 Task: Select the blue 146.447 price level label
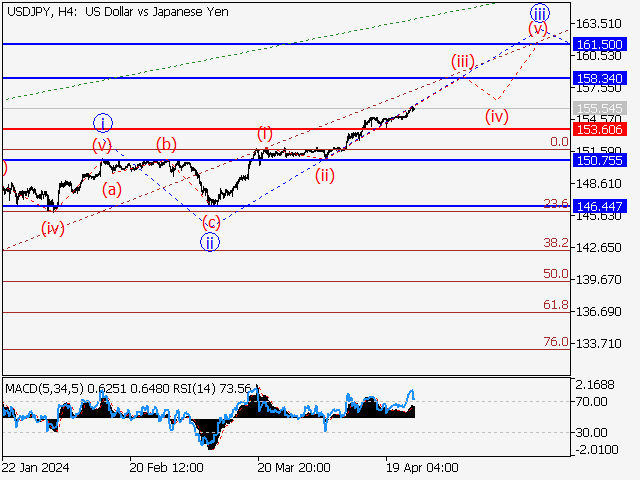[x=599, y=207]
